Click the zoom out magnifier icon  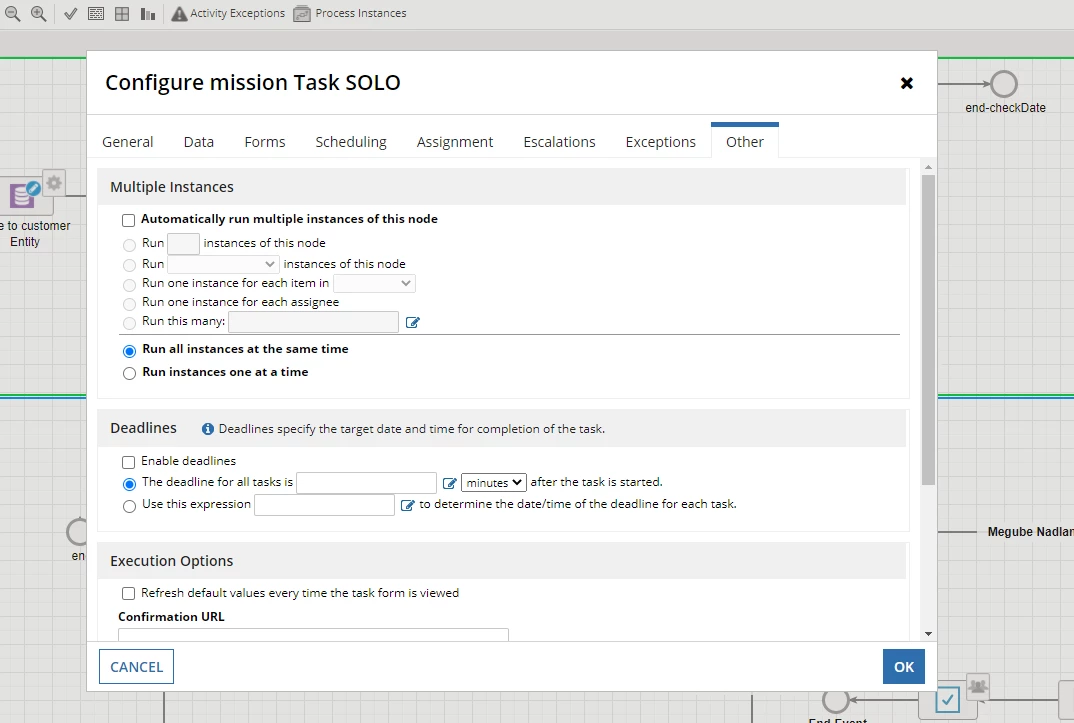[12, 13]
